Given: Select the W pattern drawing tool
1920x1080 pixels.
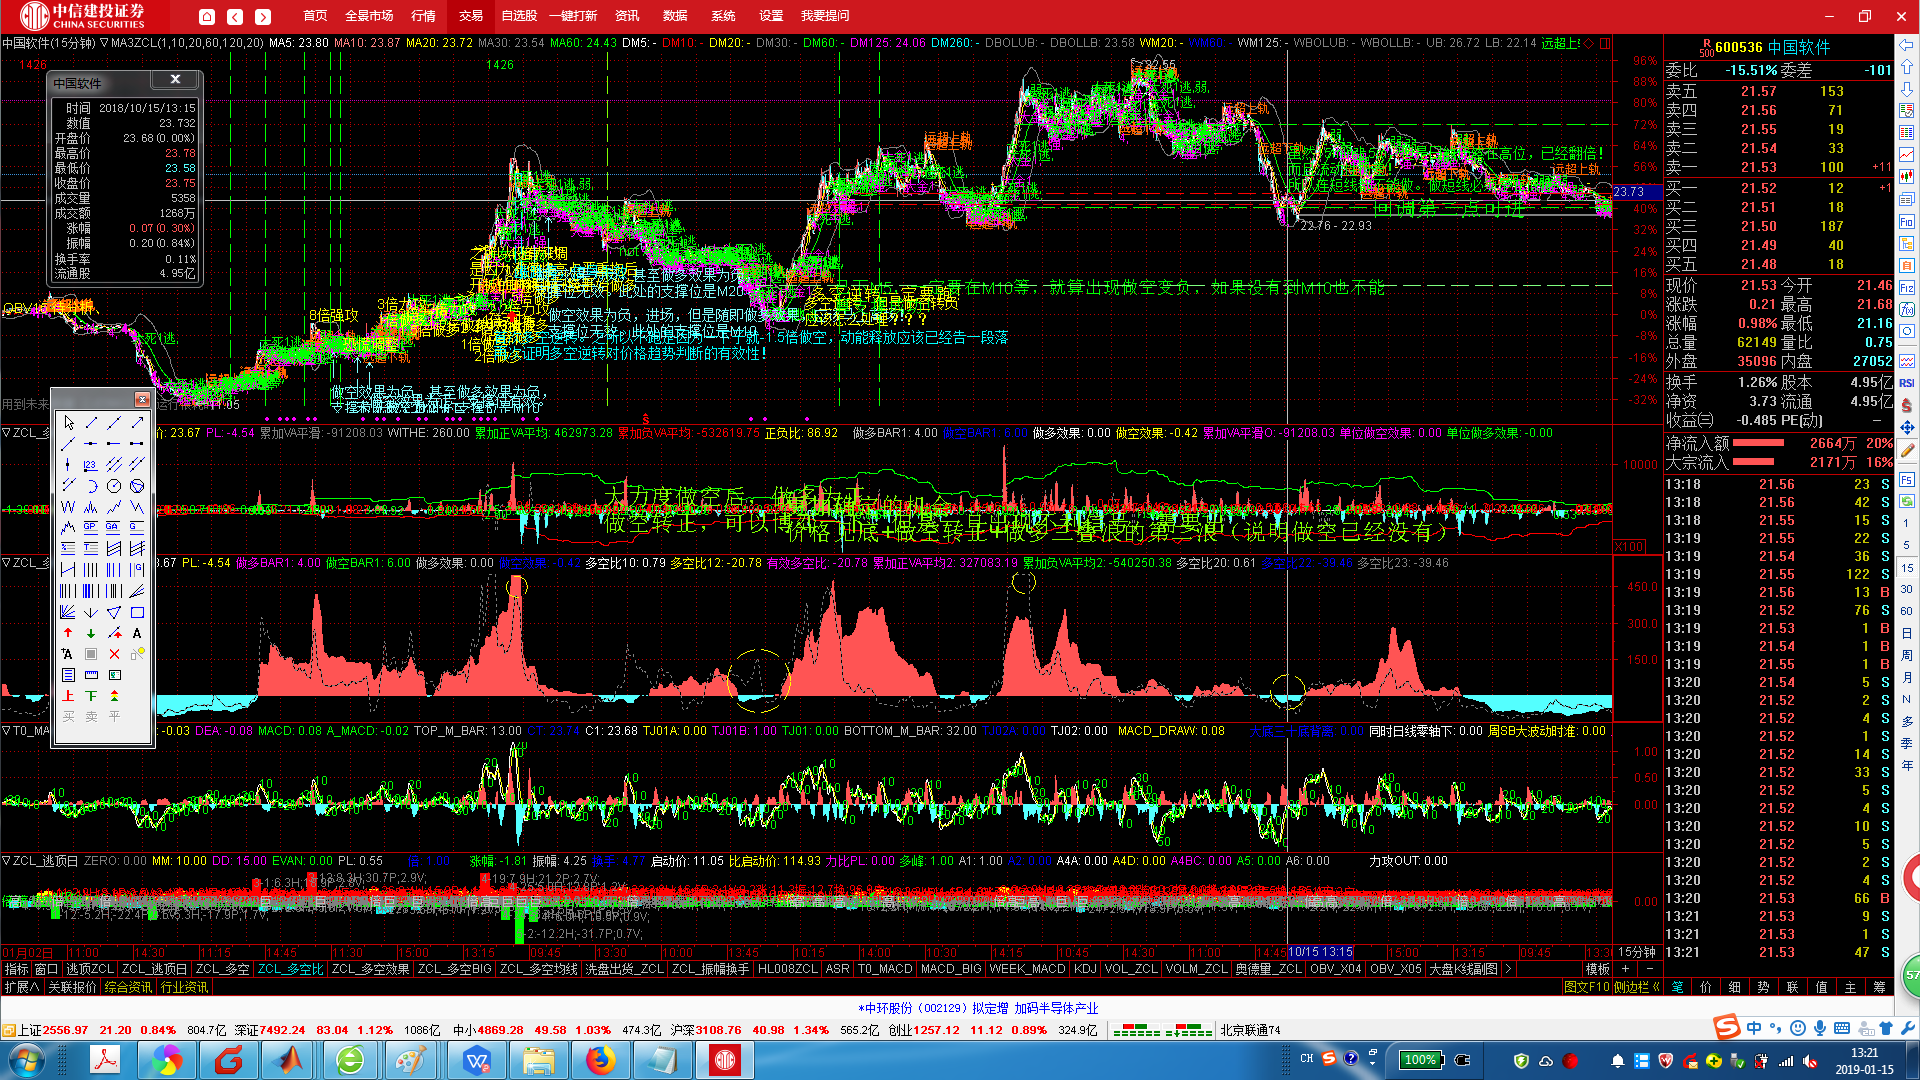Looking at the screenshot, I should (x=68, y=507).
